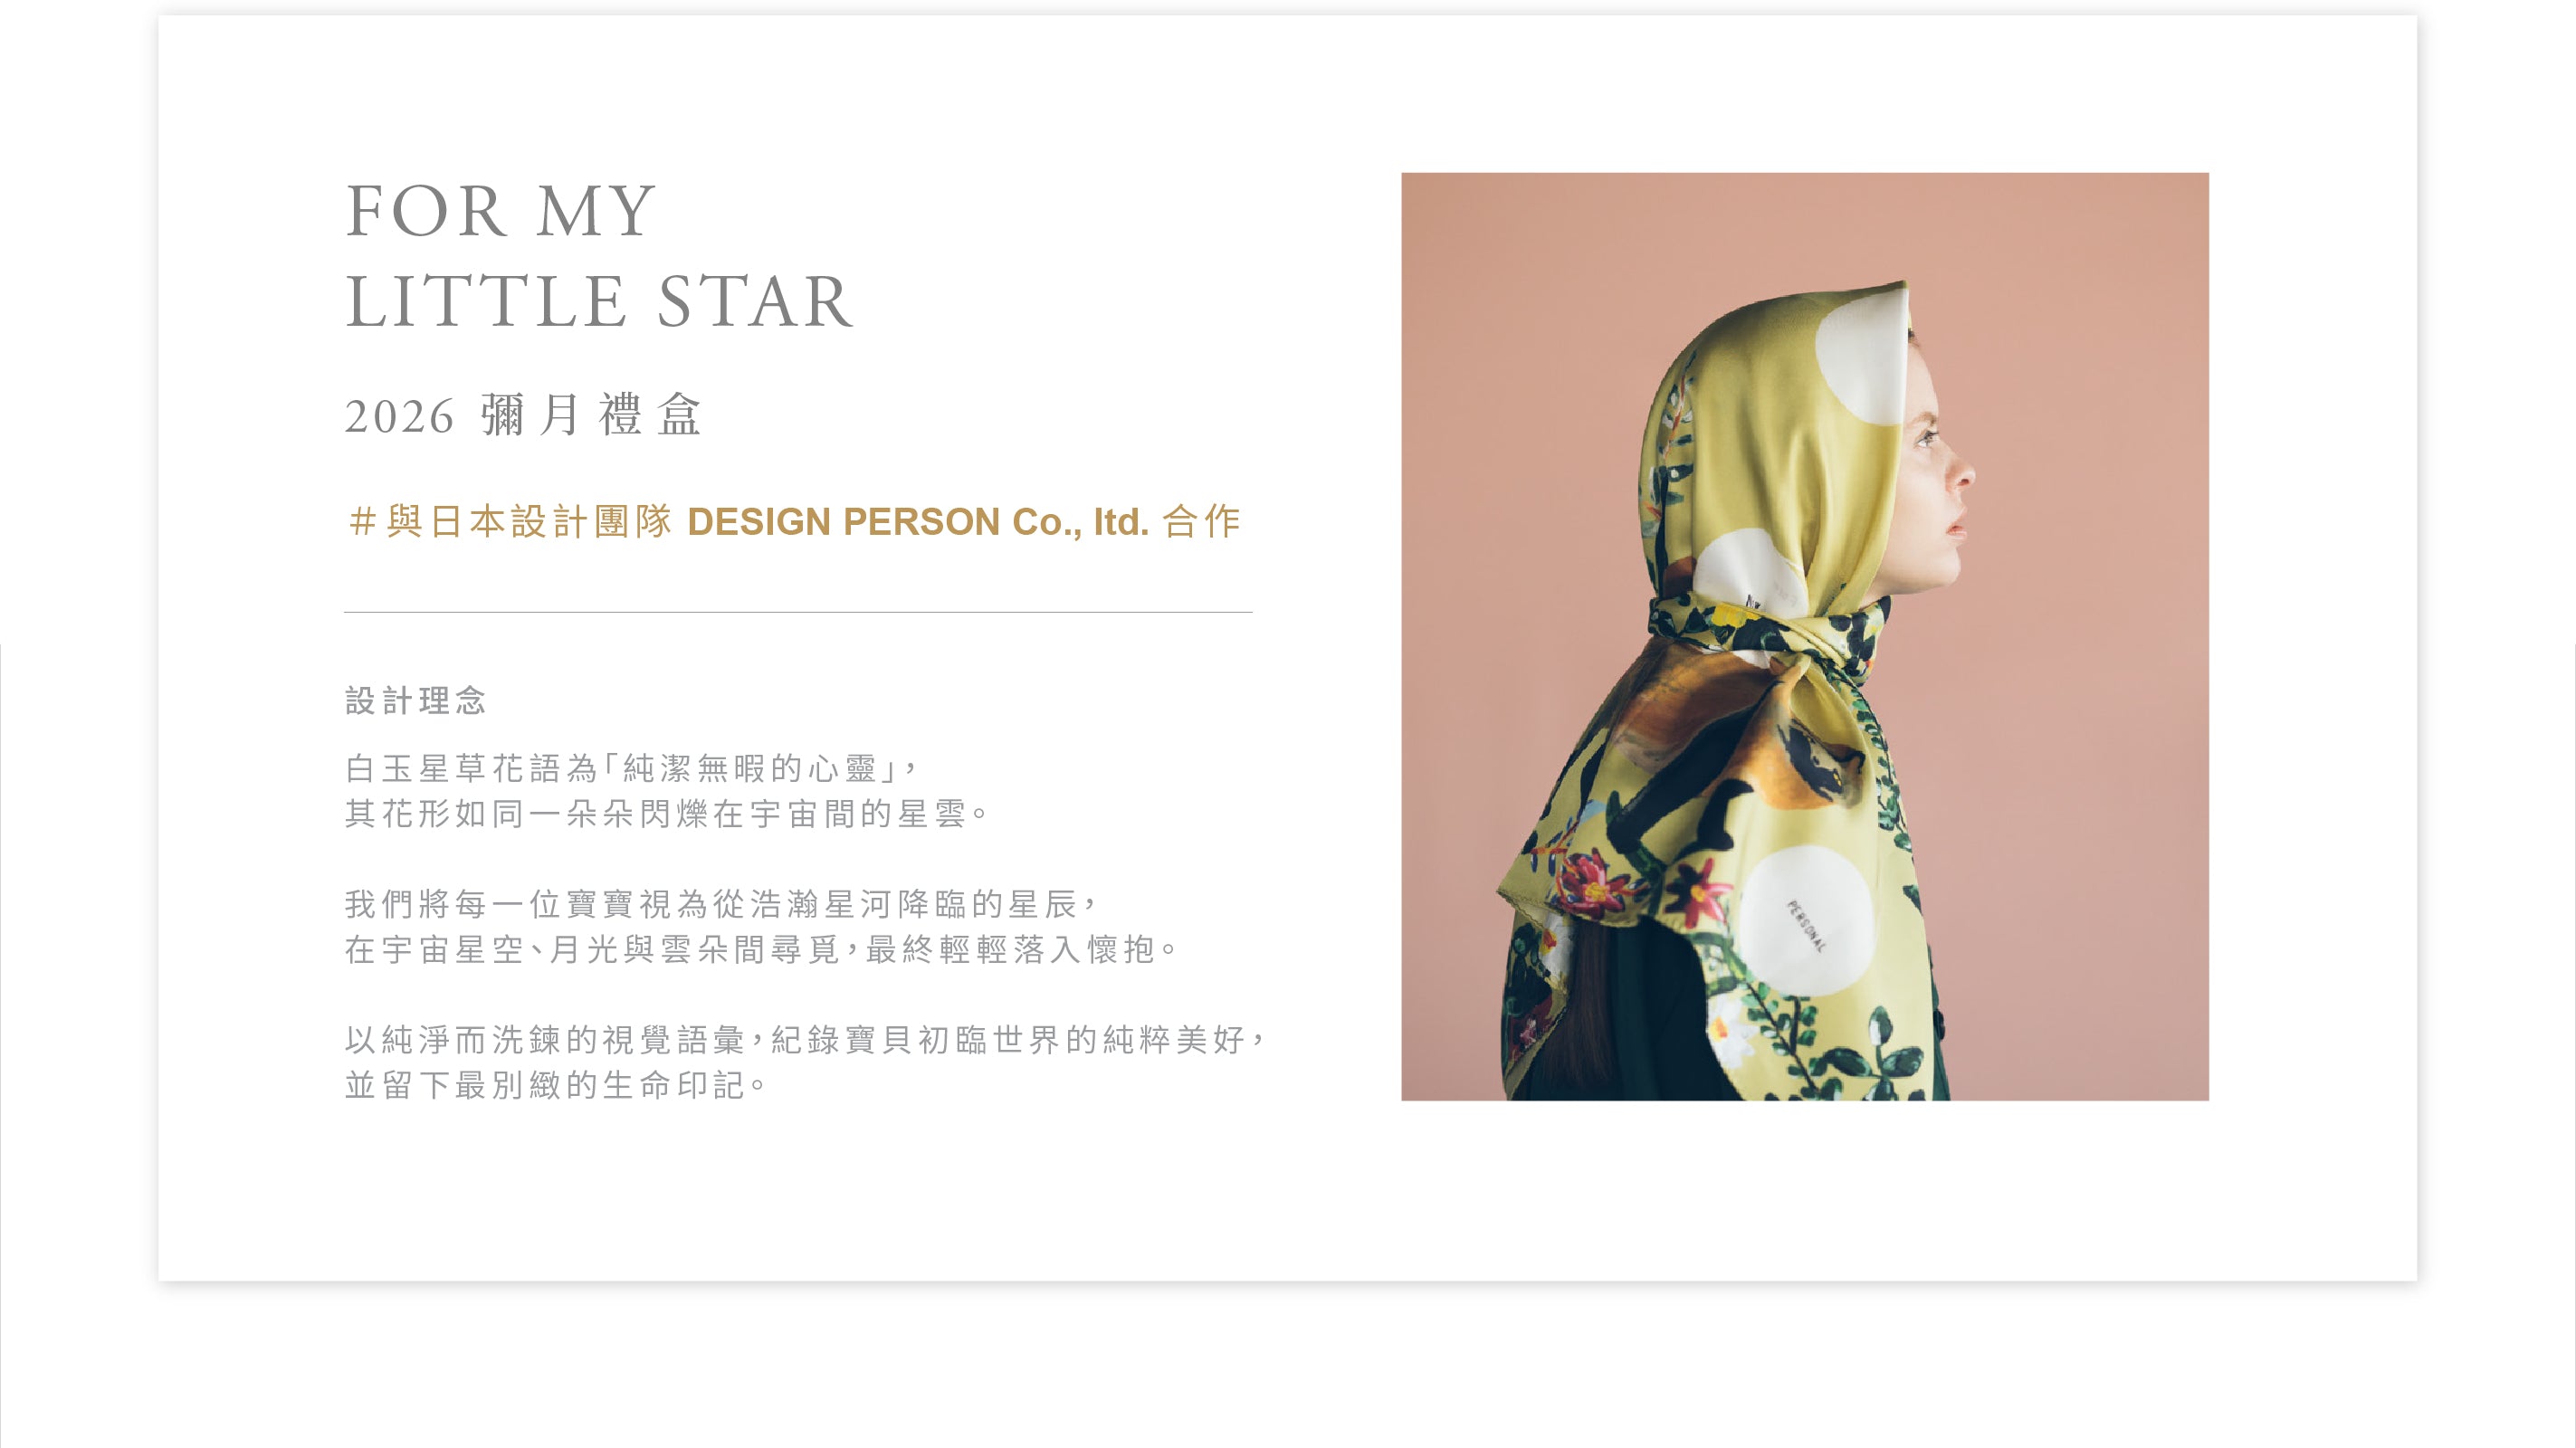Click the woman in scarf photo
The image size is (2576, 1448).
[1804, 636]
